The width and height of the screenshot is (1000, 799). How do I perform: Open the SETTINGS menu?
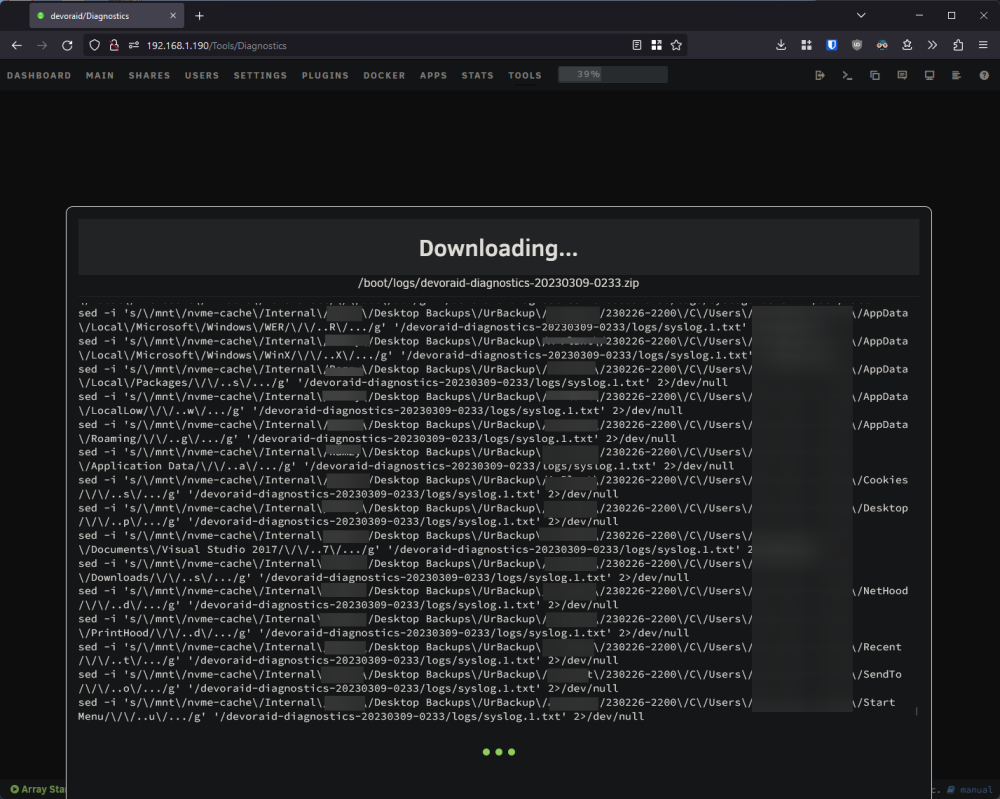click(x=260, y=75)
